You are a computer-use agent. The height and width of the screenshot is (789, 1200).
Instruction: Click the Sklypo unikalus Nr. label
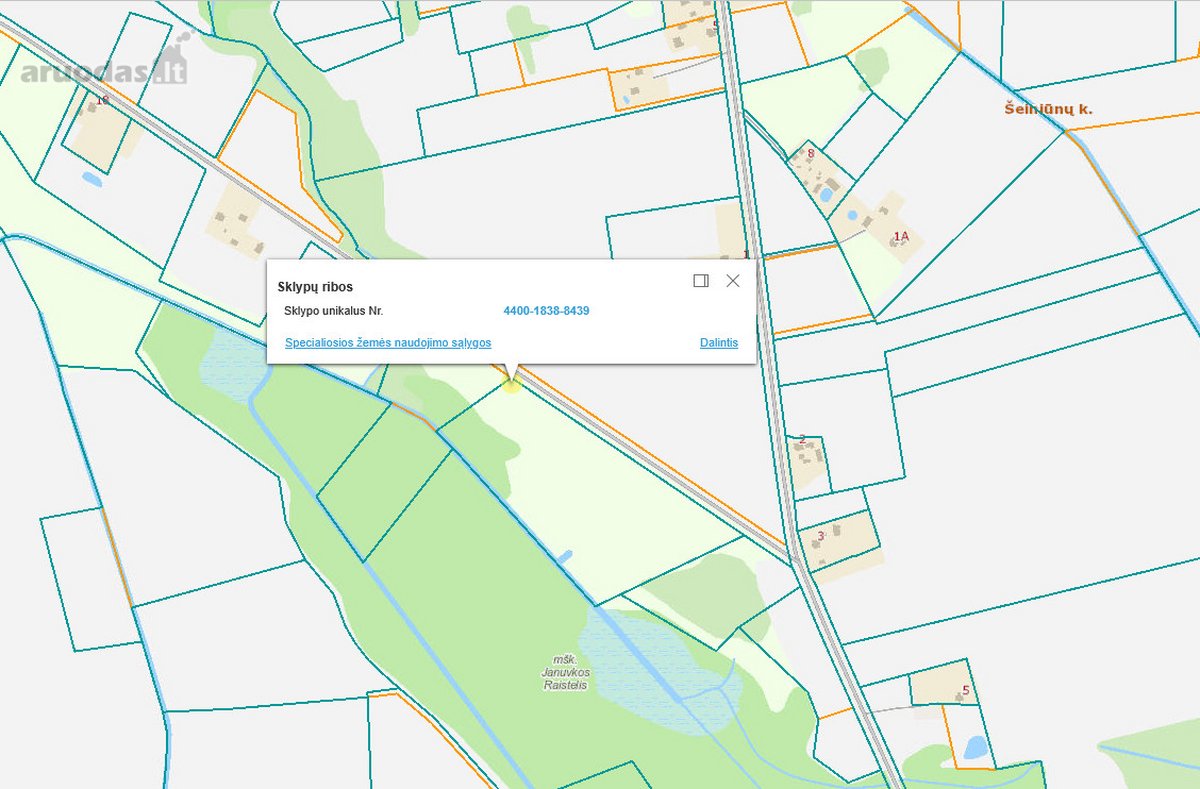coord(334,311)
